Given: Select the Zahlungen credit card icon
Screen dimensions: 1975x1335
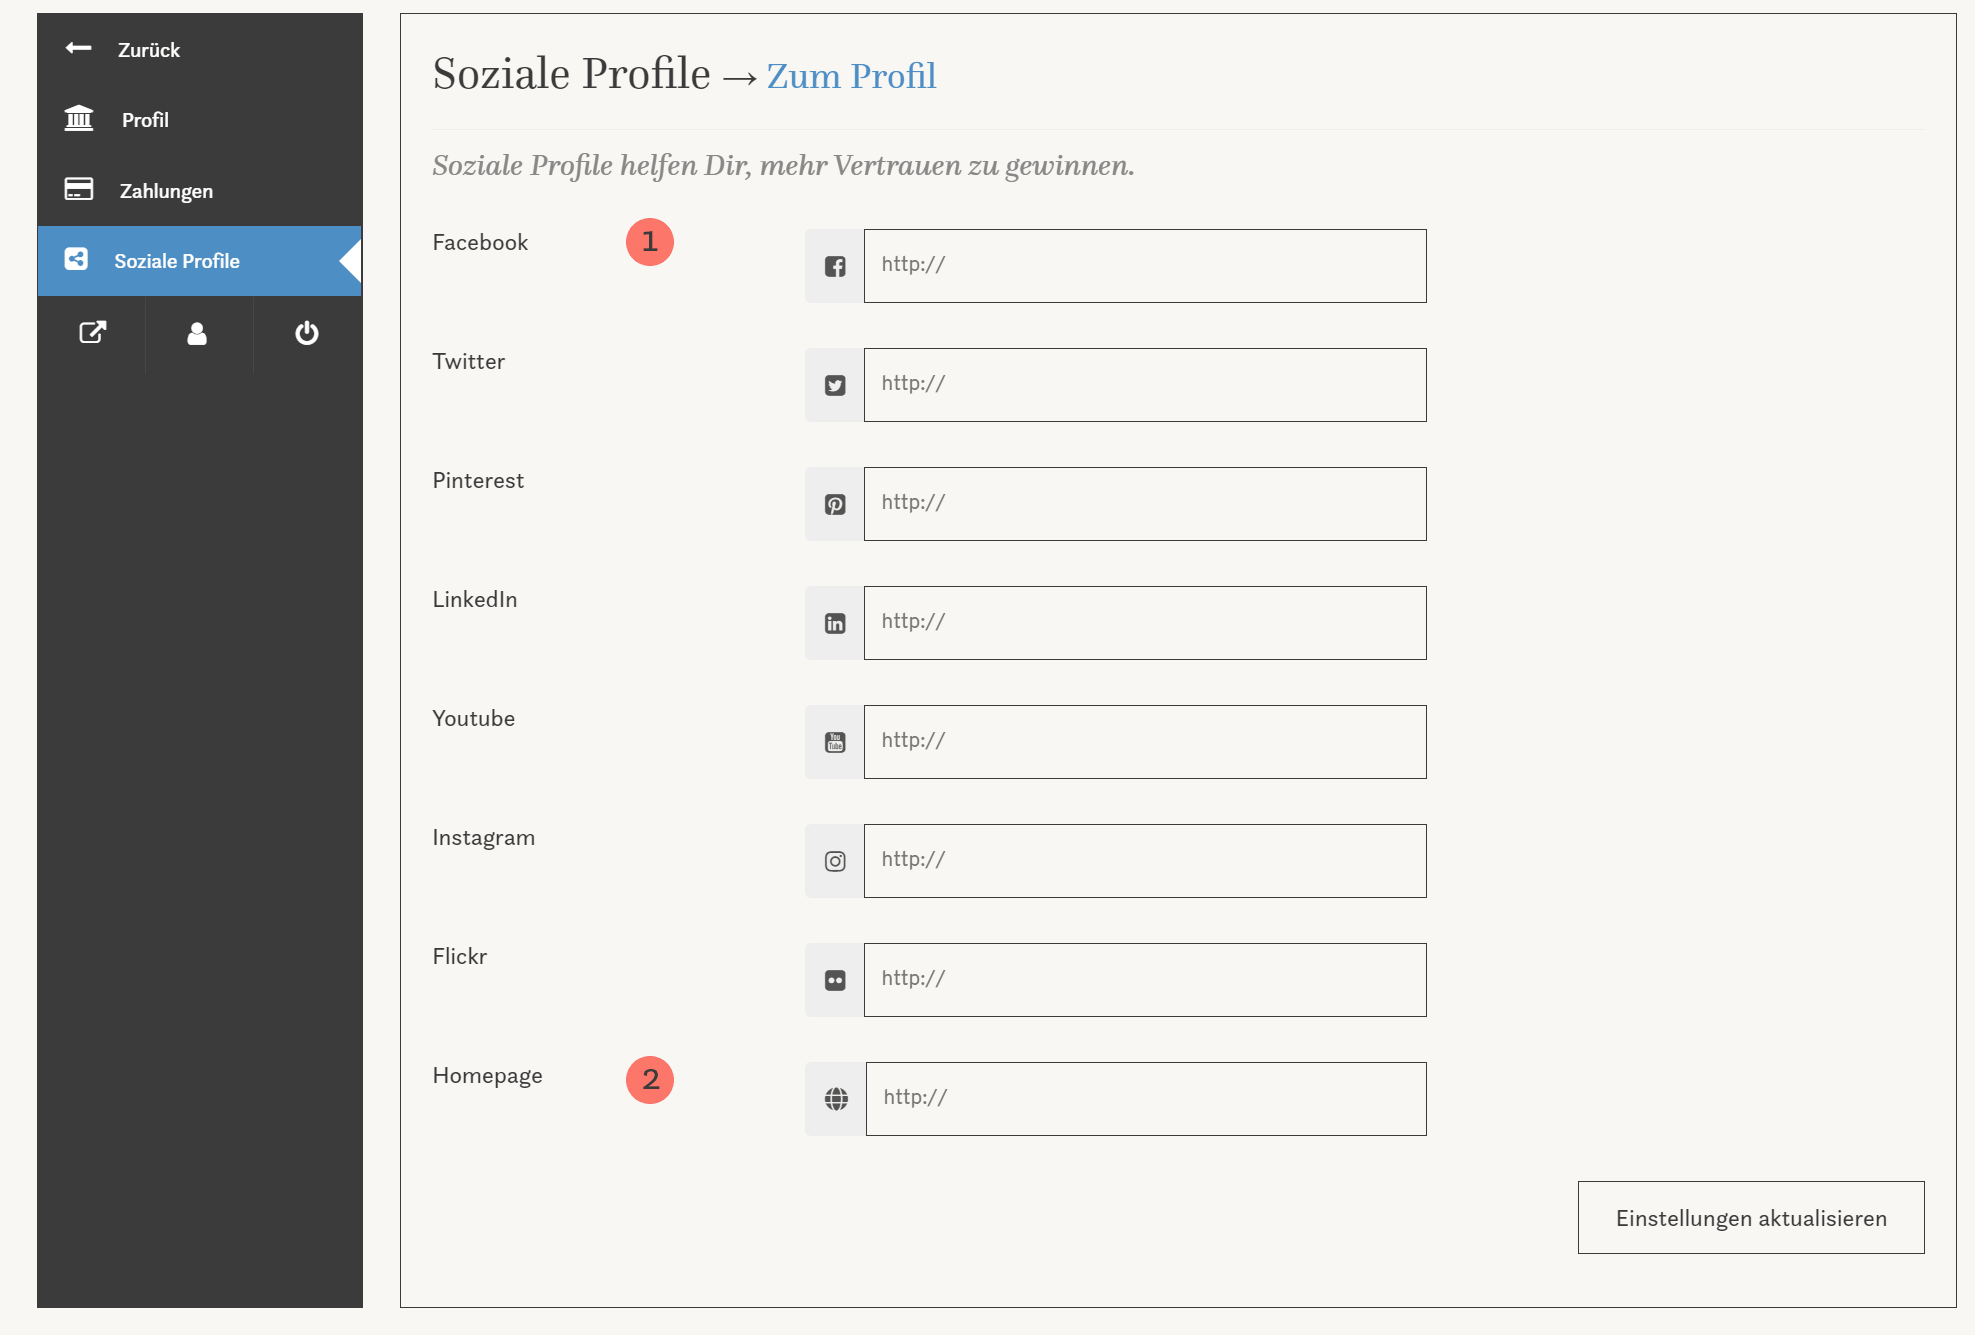Looking at the screenshot, I should pyautogui.click(x=79, y=188).
